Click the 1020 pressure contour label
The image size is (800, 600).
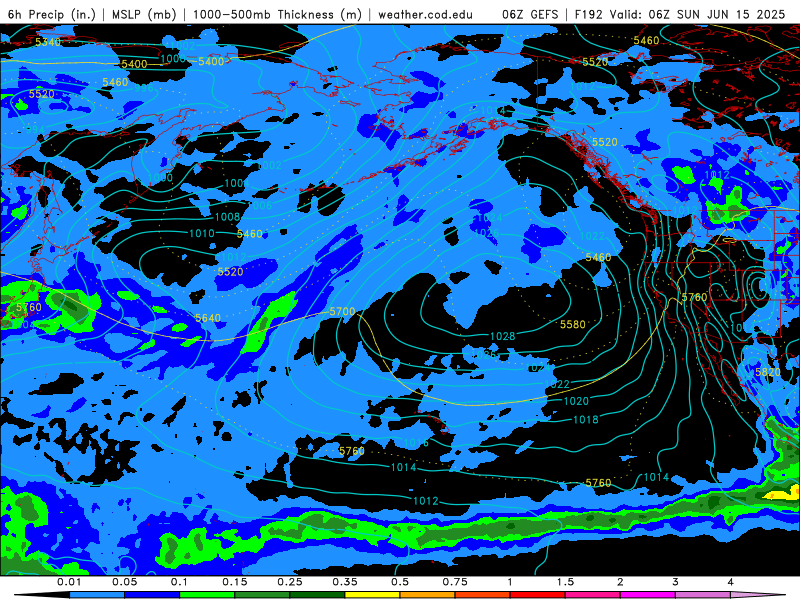576,401
